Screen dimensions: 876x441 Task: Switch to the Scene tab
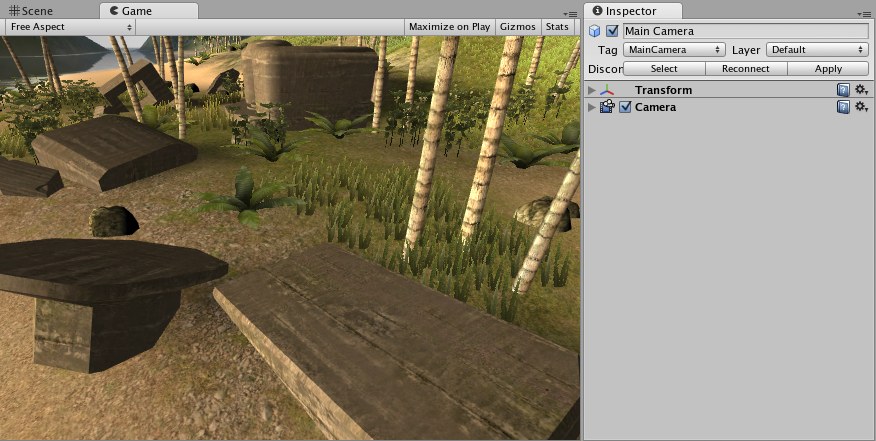(x=32, y=11)
